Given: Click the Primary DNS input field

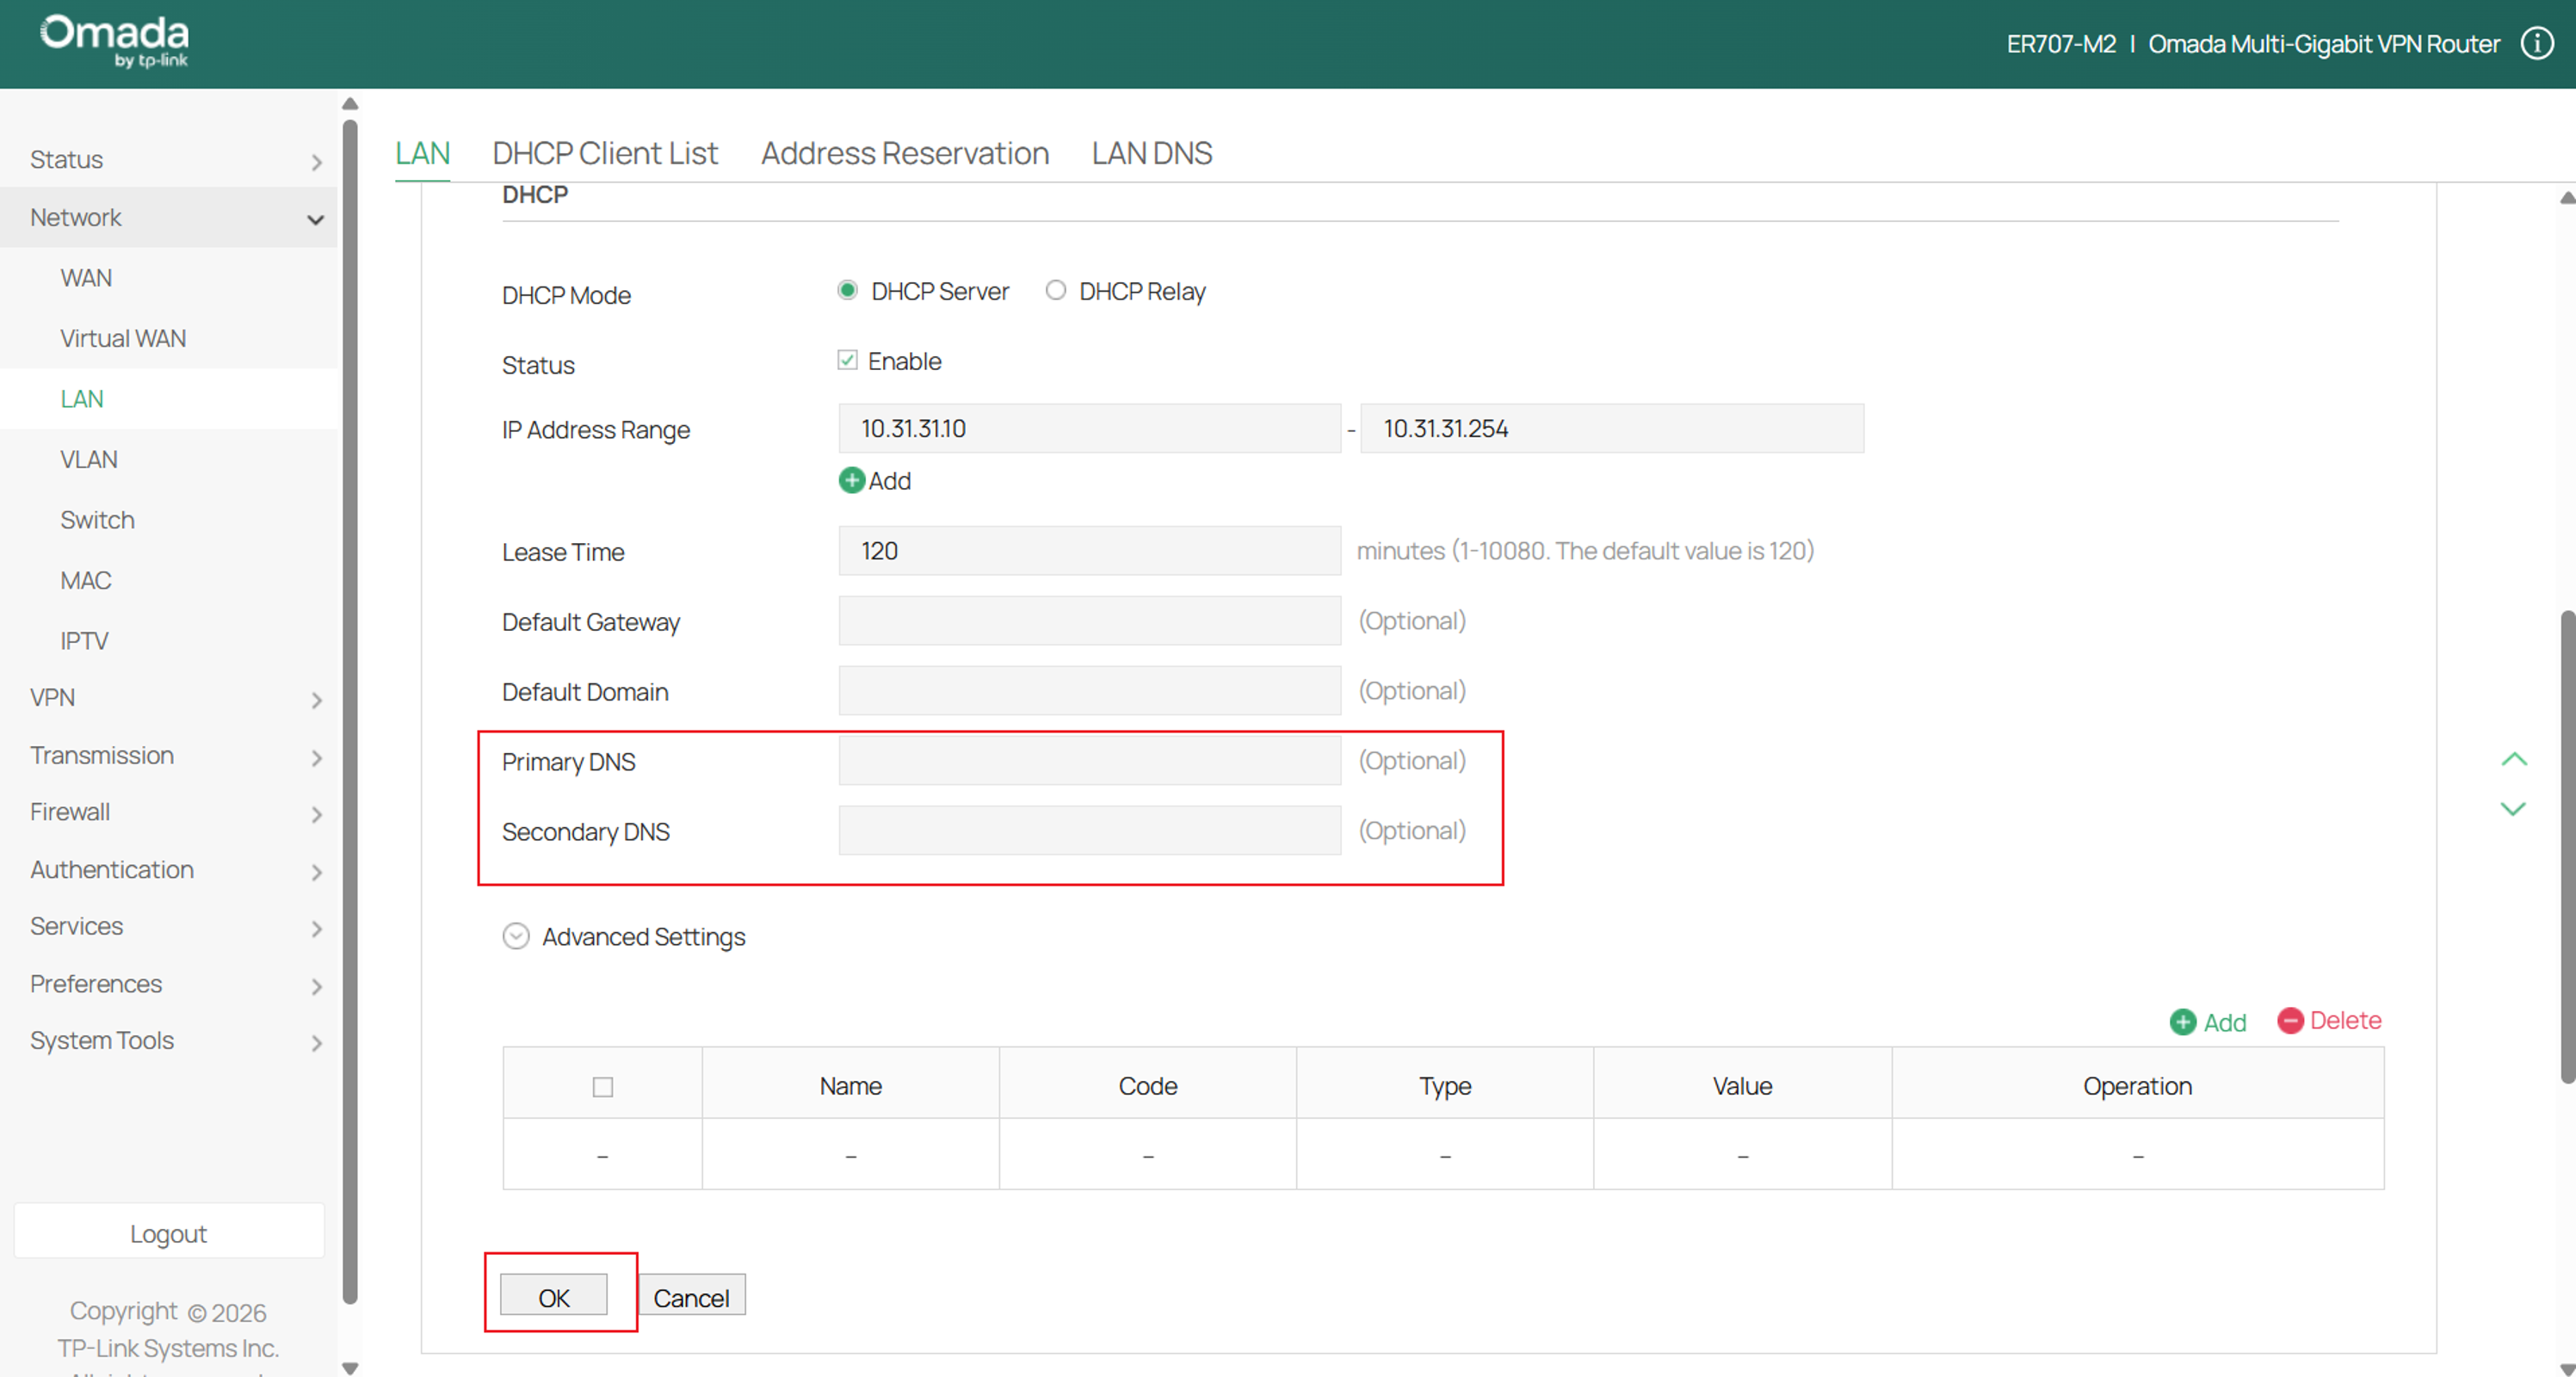Looking at the screenshot, I should [x=1089, y=760].
